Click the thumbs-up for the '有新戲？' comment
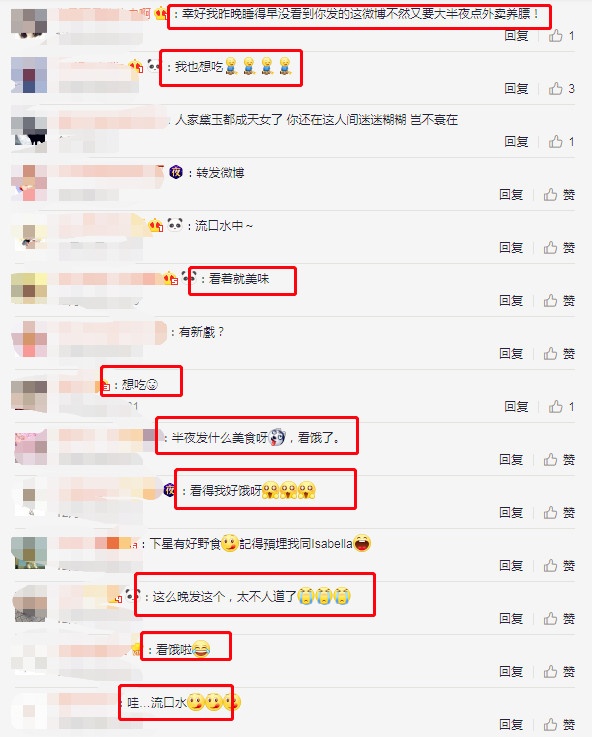This screenshot has width=592, height=737. pyautogui.click(x=559, y=353)
